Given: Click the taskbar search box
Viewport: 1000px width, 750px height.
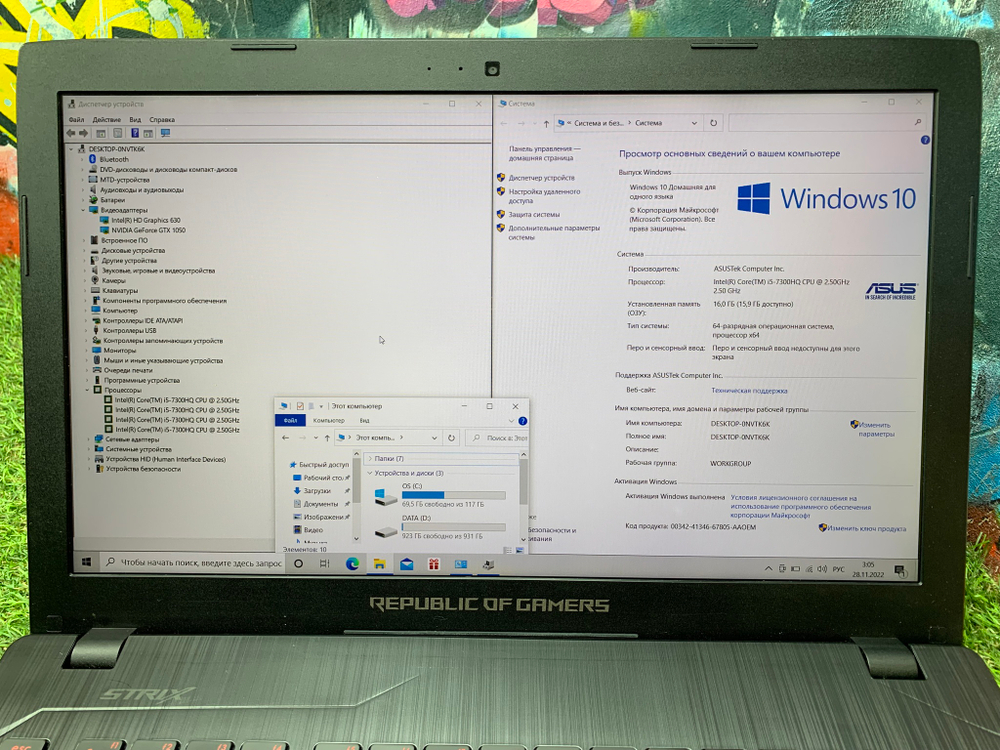Looking at the screenshot, I should point(193,563).
